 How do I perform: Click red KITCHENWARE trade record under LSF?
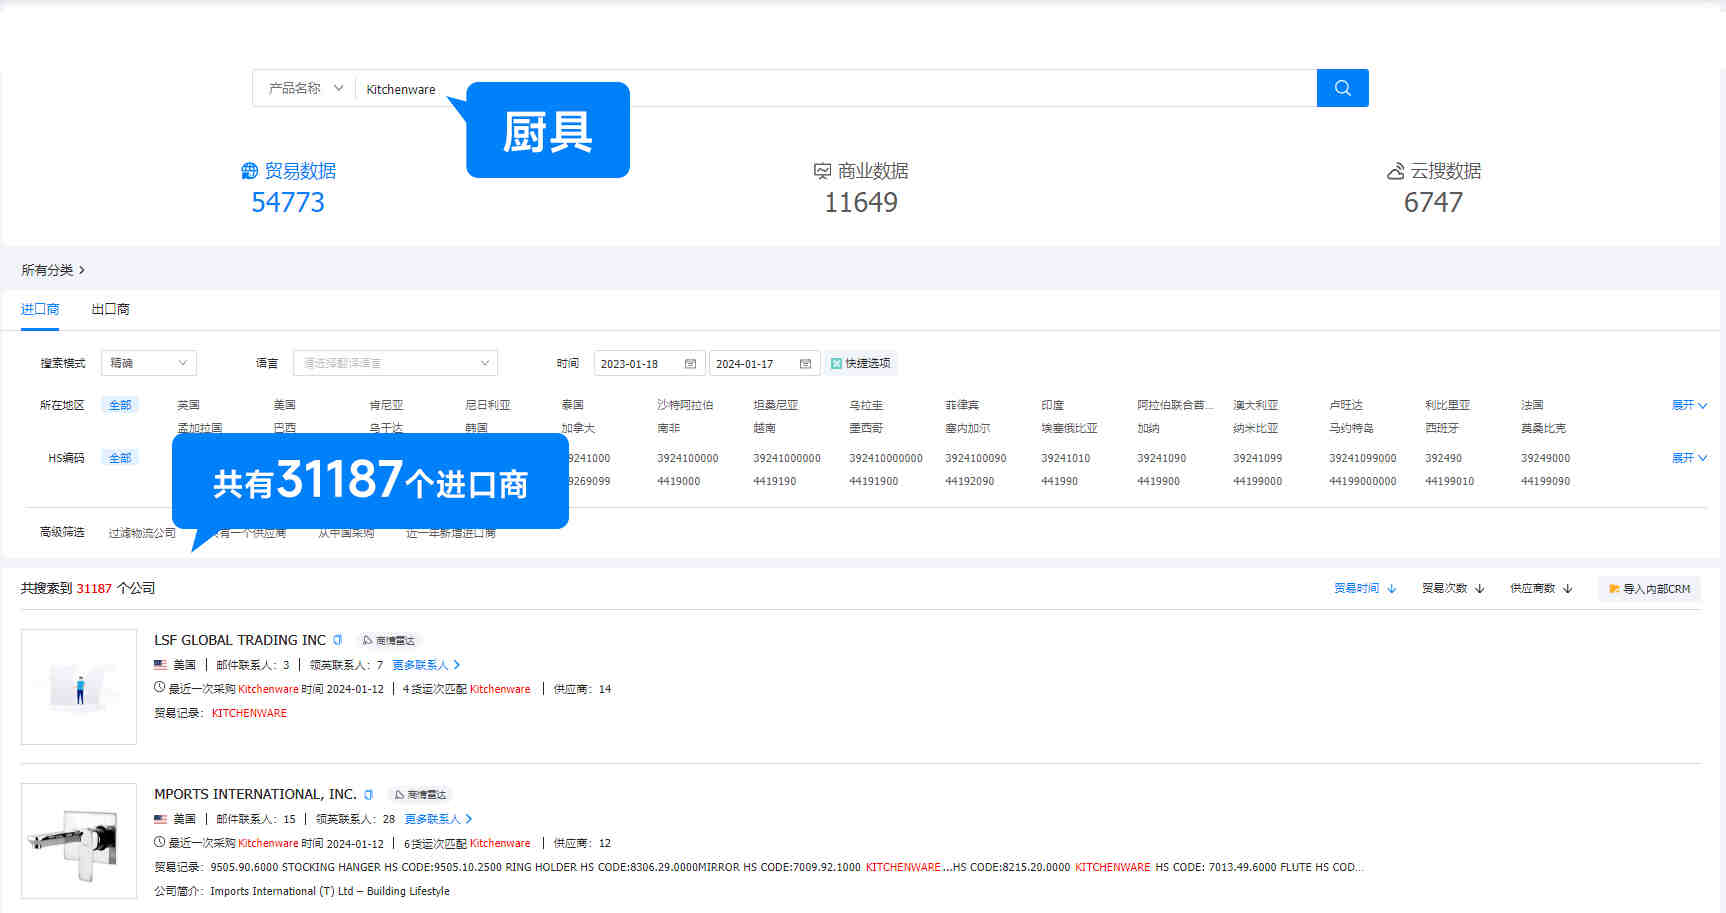tap(249, 713)
